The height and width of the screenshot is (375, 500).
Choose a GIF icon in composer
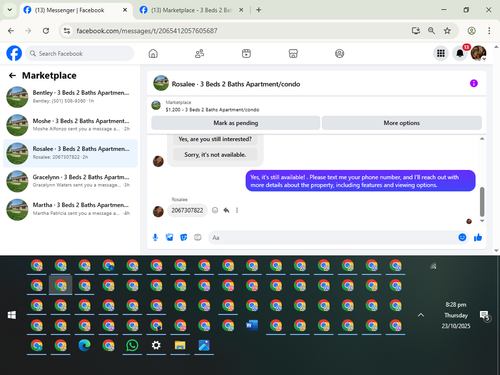(x=198, y=237)
